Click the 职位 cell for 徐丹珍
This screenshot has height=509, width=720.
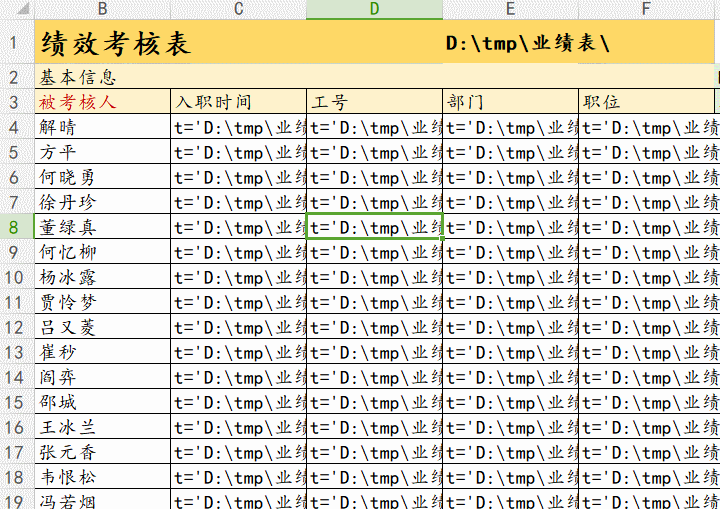coord(646,202)
